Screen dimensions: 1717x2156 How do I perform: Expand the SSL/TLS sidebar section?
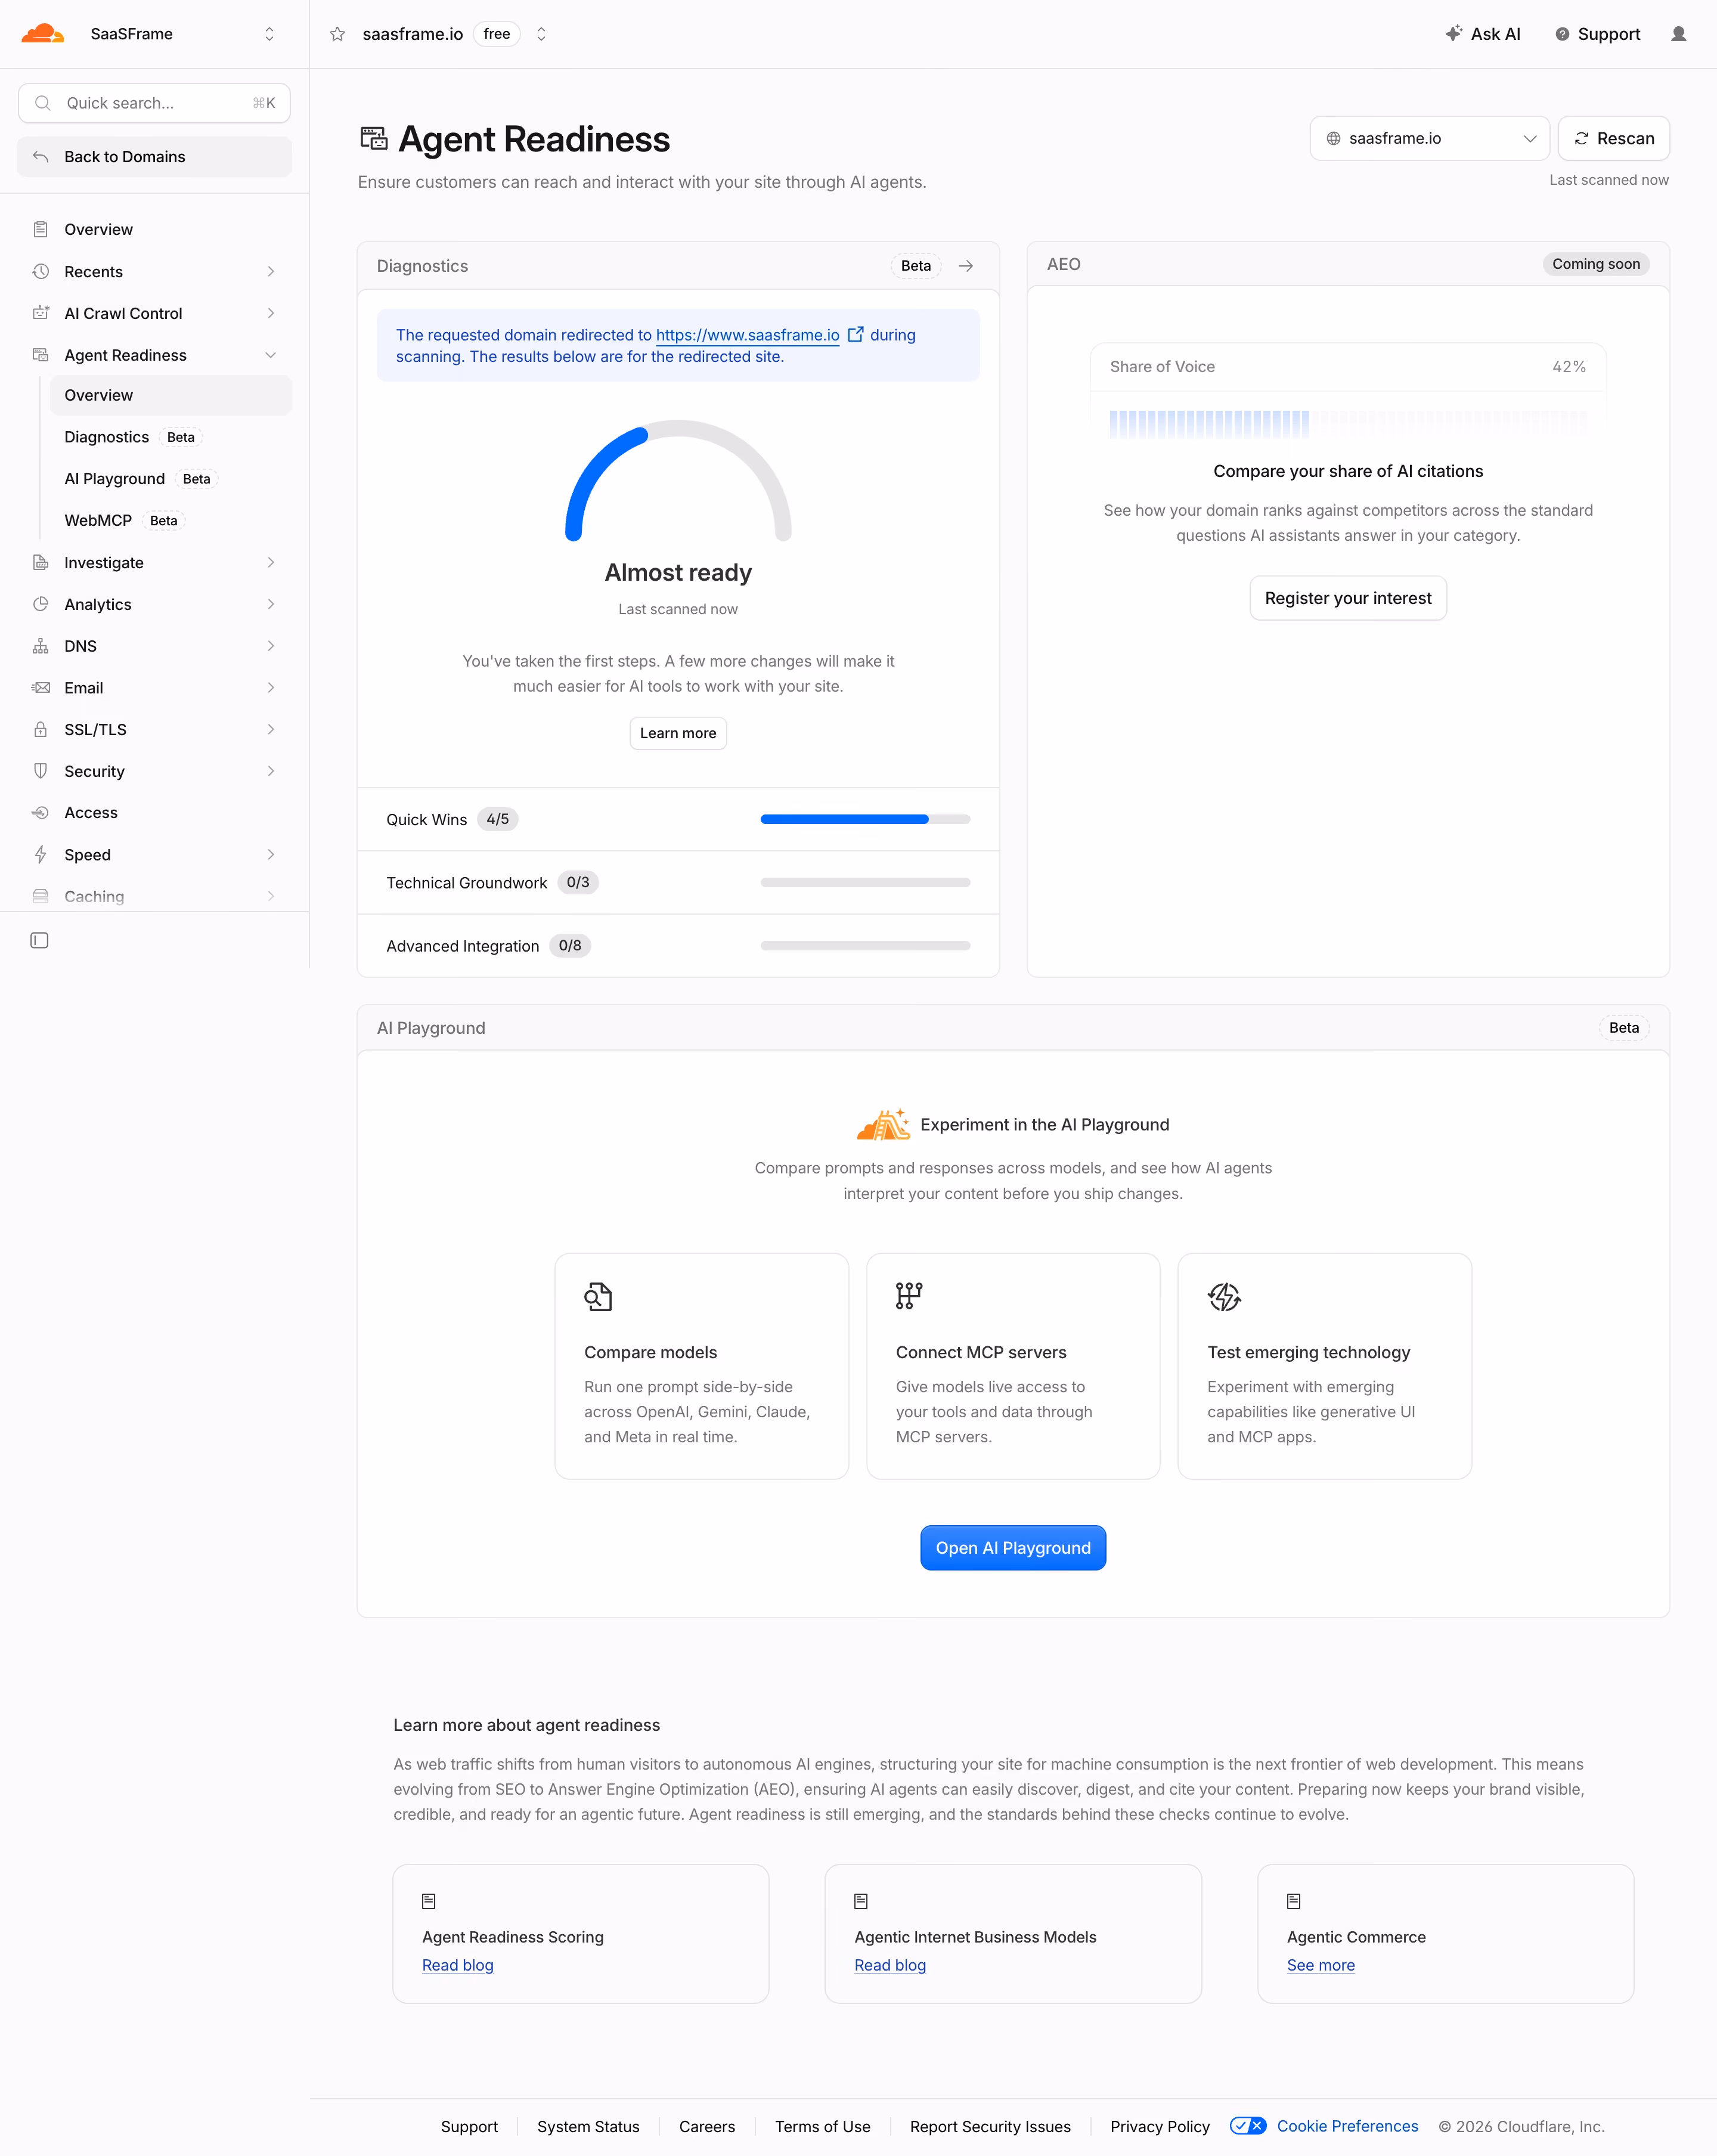(x=154, y=730)
